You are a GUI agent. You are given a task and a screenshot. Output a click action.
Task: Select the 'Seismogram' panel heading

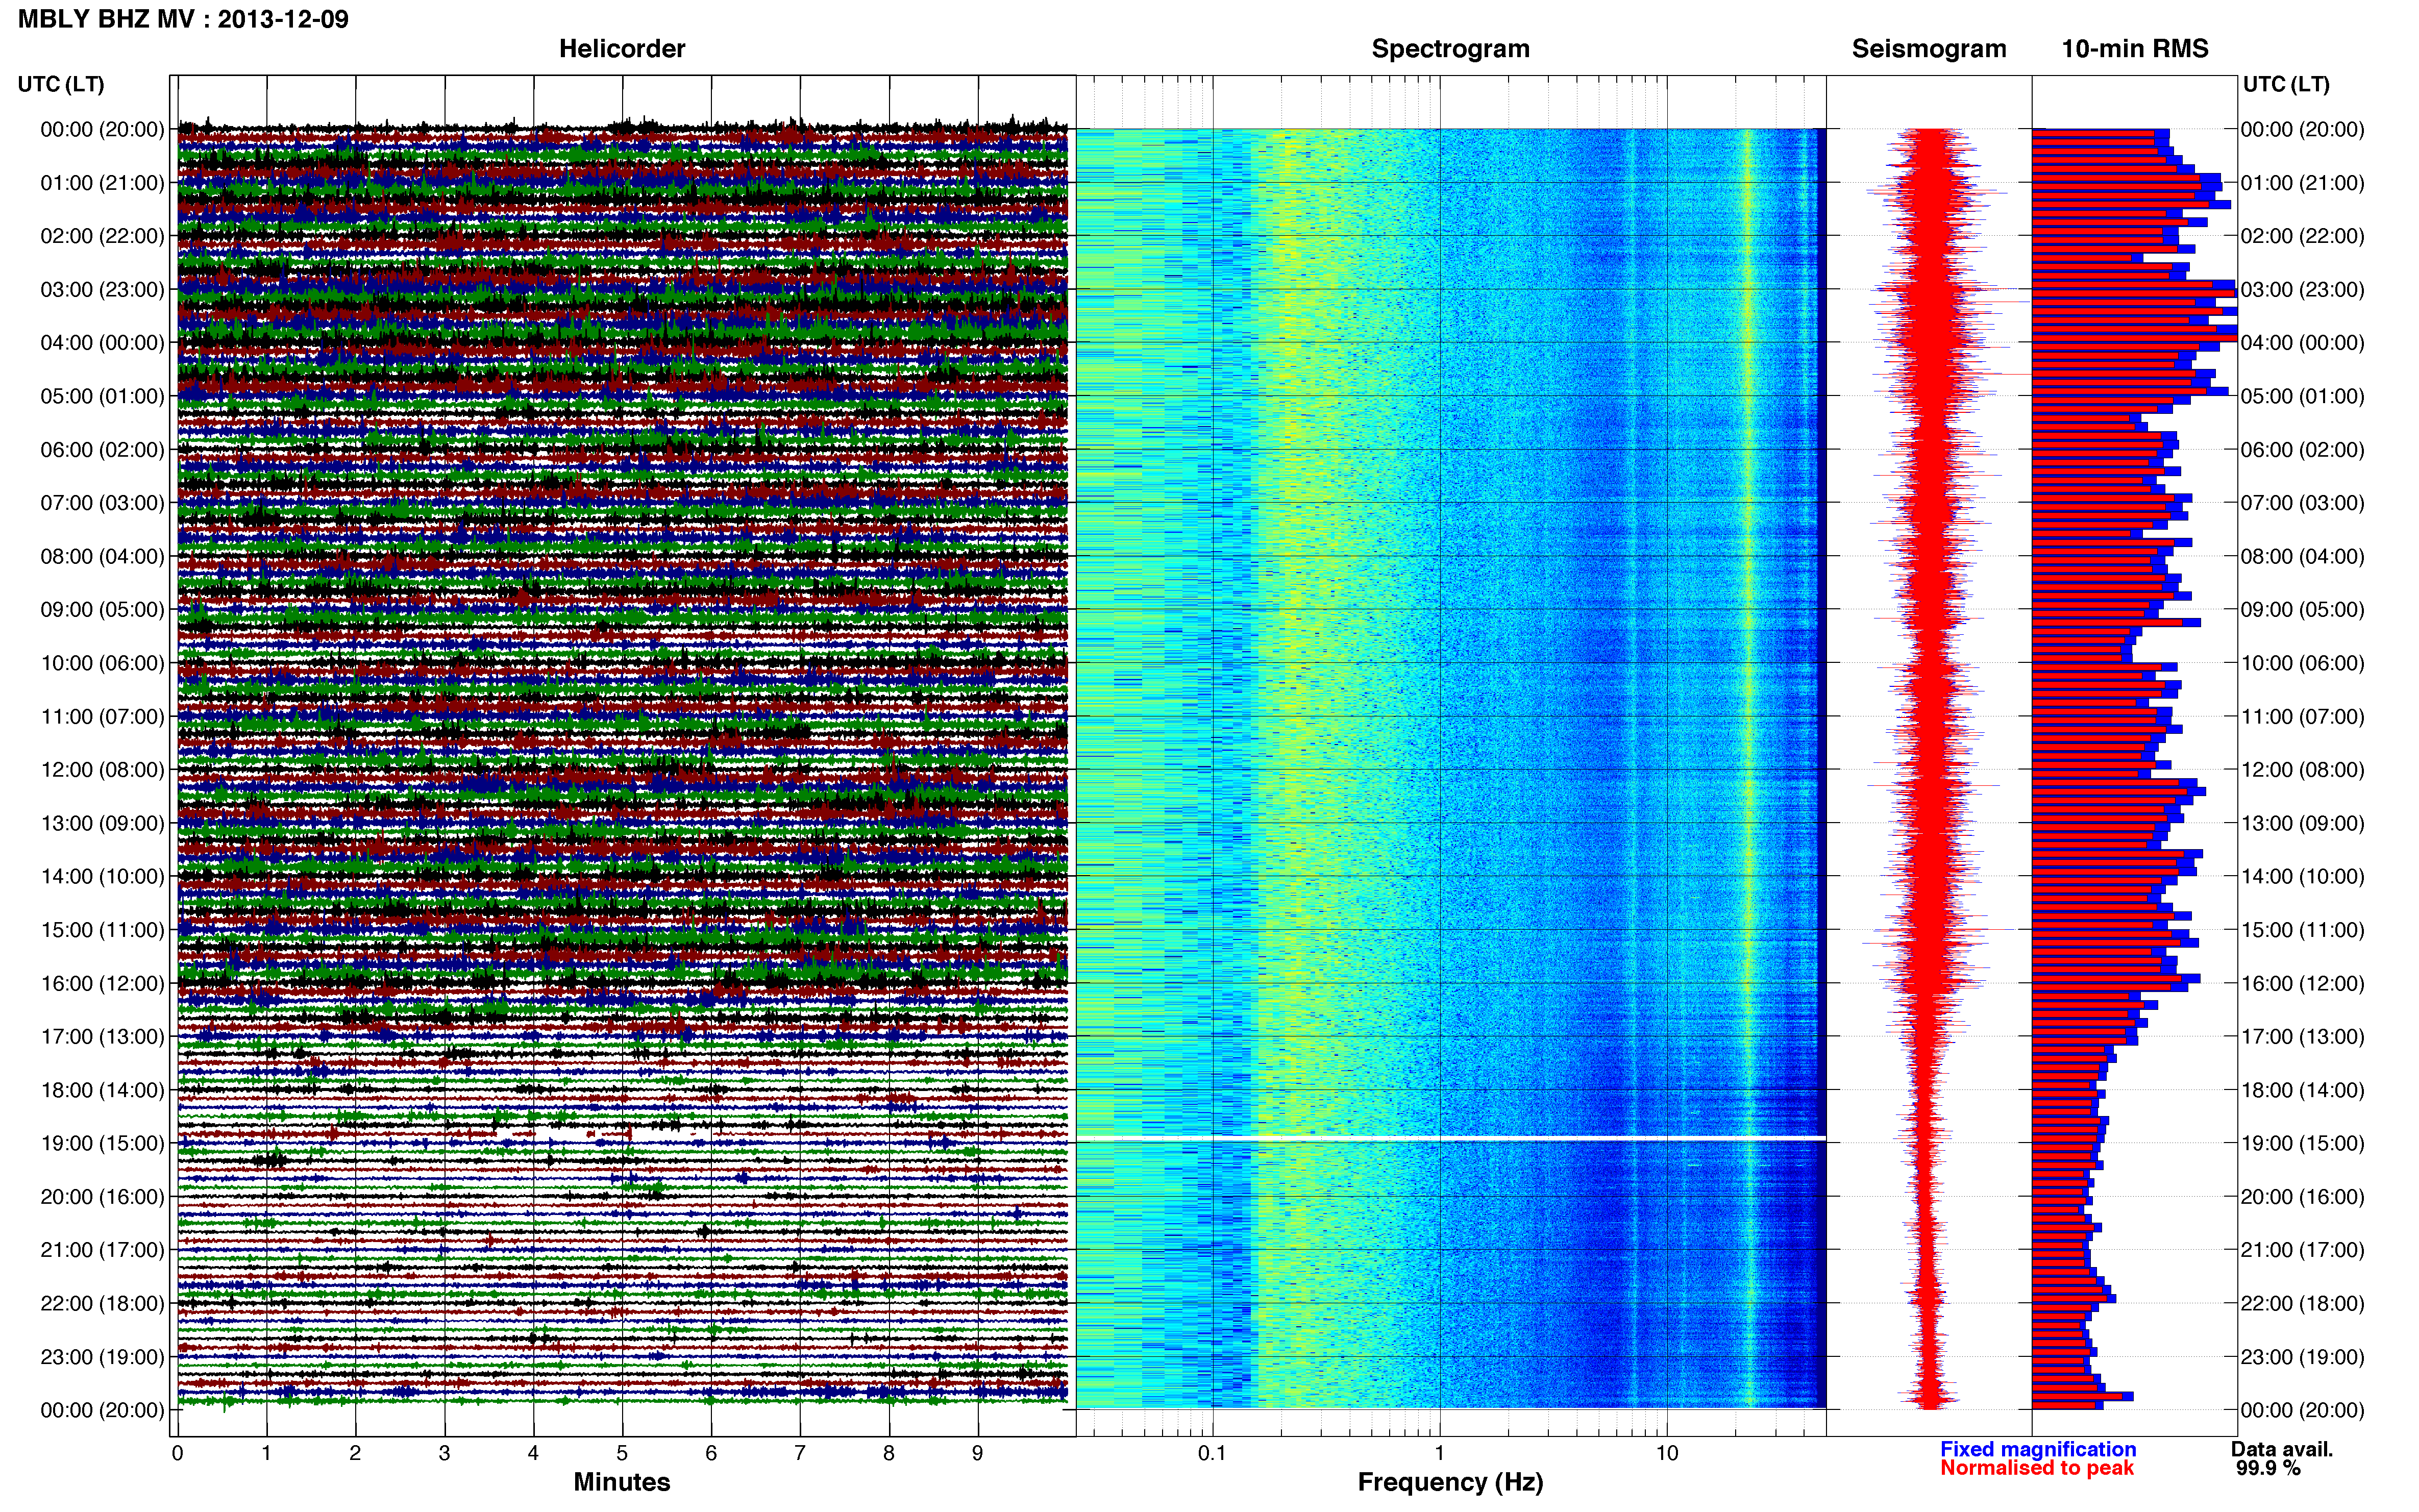coord(1928,49)
